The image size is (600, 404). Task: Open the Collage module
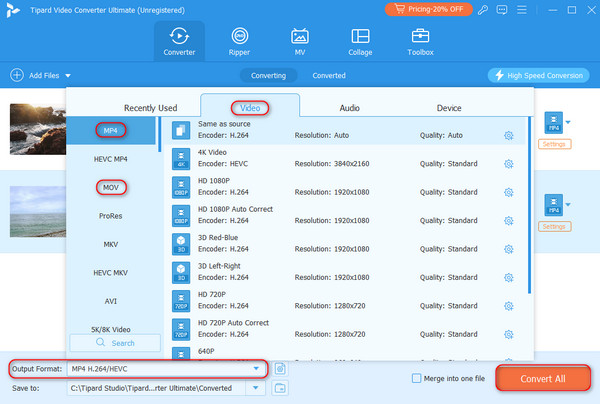point(360,41)
